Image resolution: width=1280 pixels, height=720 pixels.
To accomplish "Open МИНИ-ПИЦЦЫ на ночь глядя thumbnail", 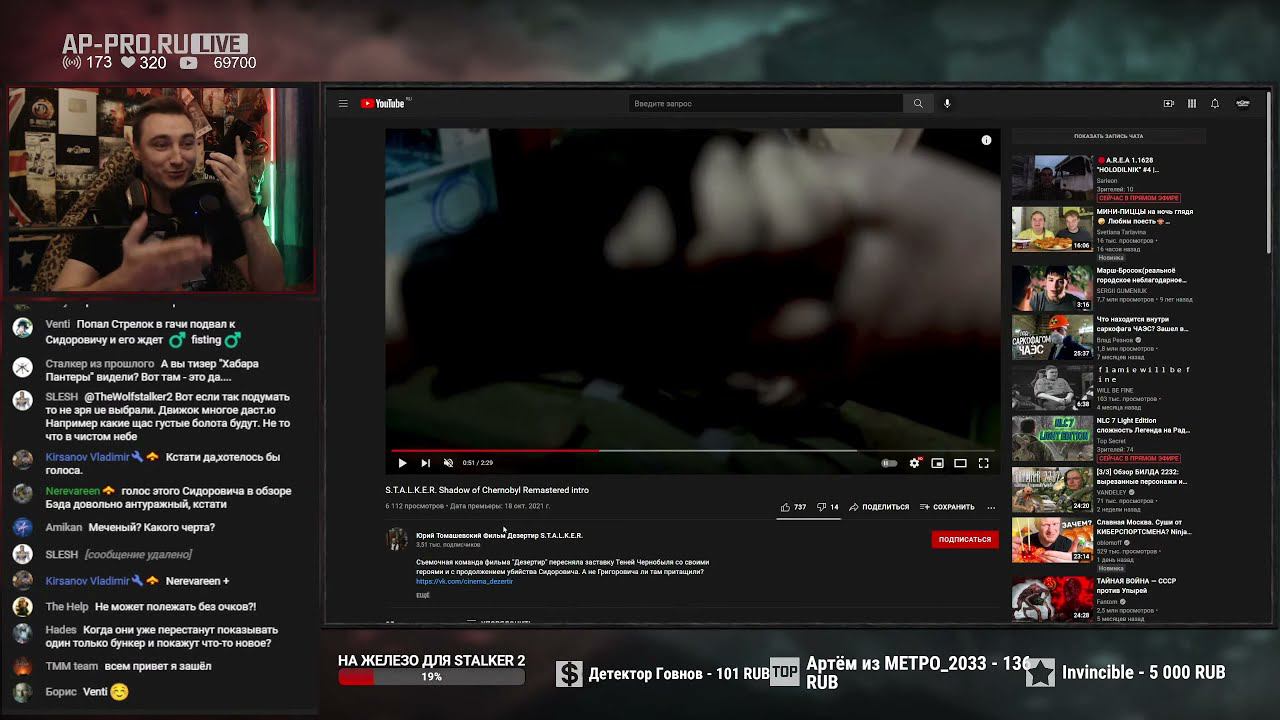I will (1052, 229).
